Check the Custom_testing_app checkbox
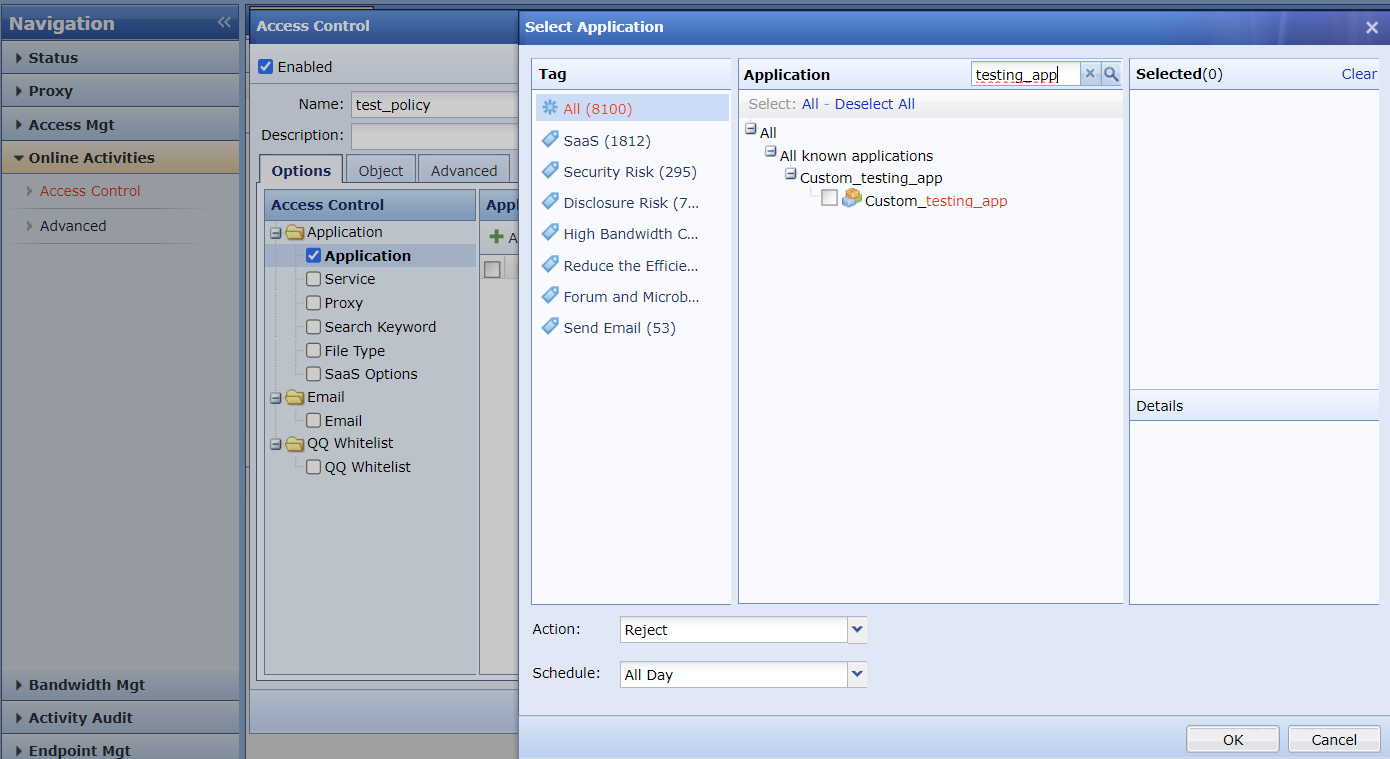 coord(829,199)
